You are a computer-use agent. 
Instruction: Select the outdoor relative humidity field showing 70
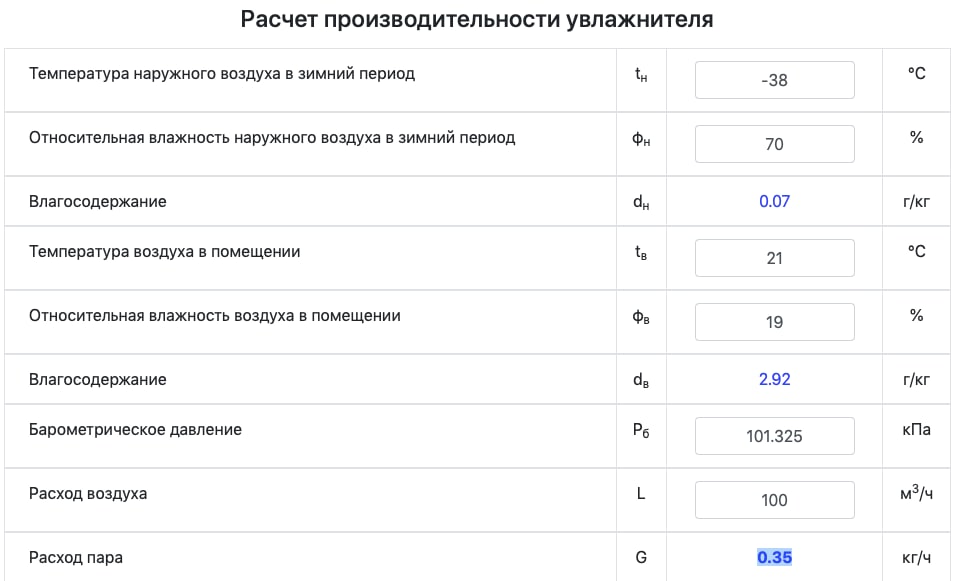pyautogui.click(x=774, y=144)
